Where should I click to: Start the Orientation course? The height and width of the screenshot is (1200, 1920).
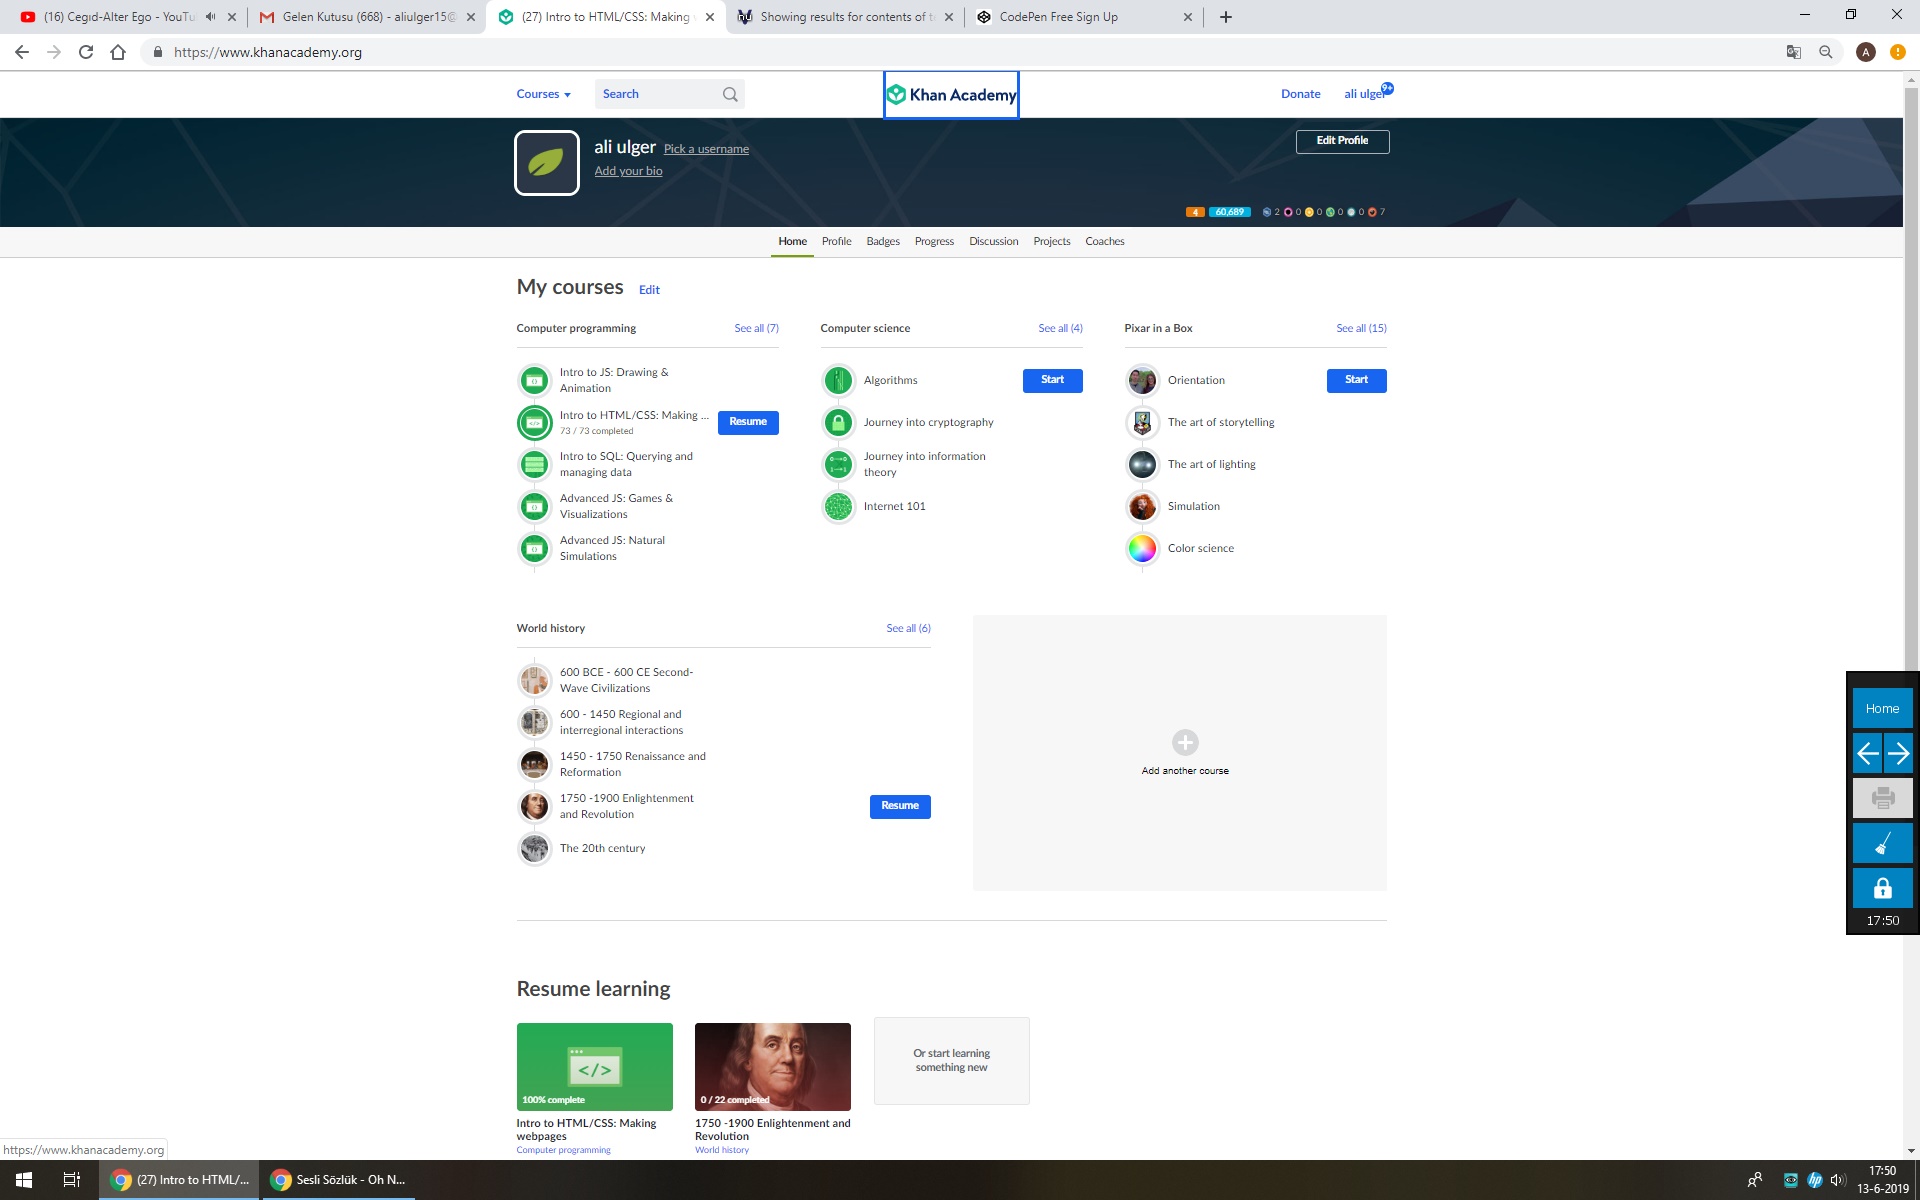[x=1356, y=380]
